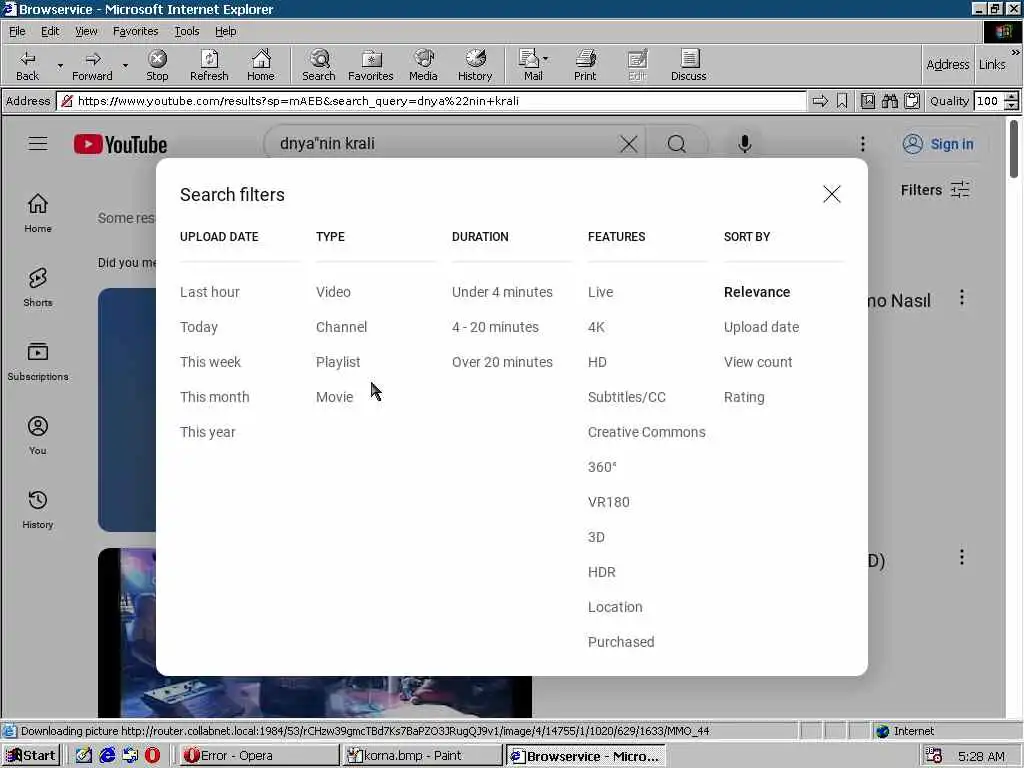
Task: Filter type to Playlist
Action: point(338,362)
